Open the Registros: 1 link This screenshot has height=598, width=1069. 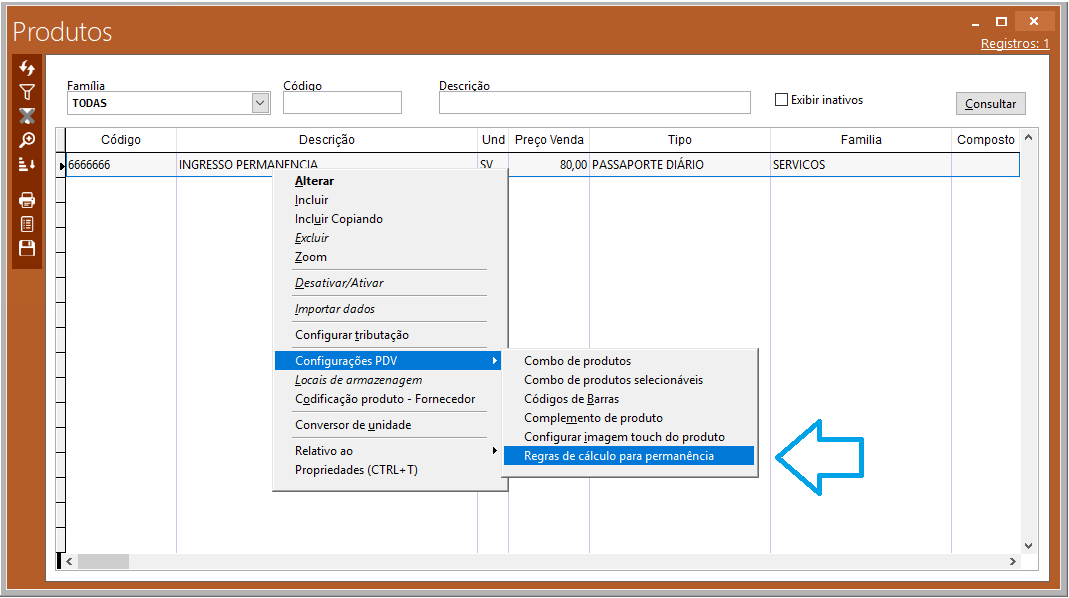point(1014,44)
